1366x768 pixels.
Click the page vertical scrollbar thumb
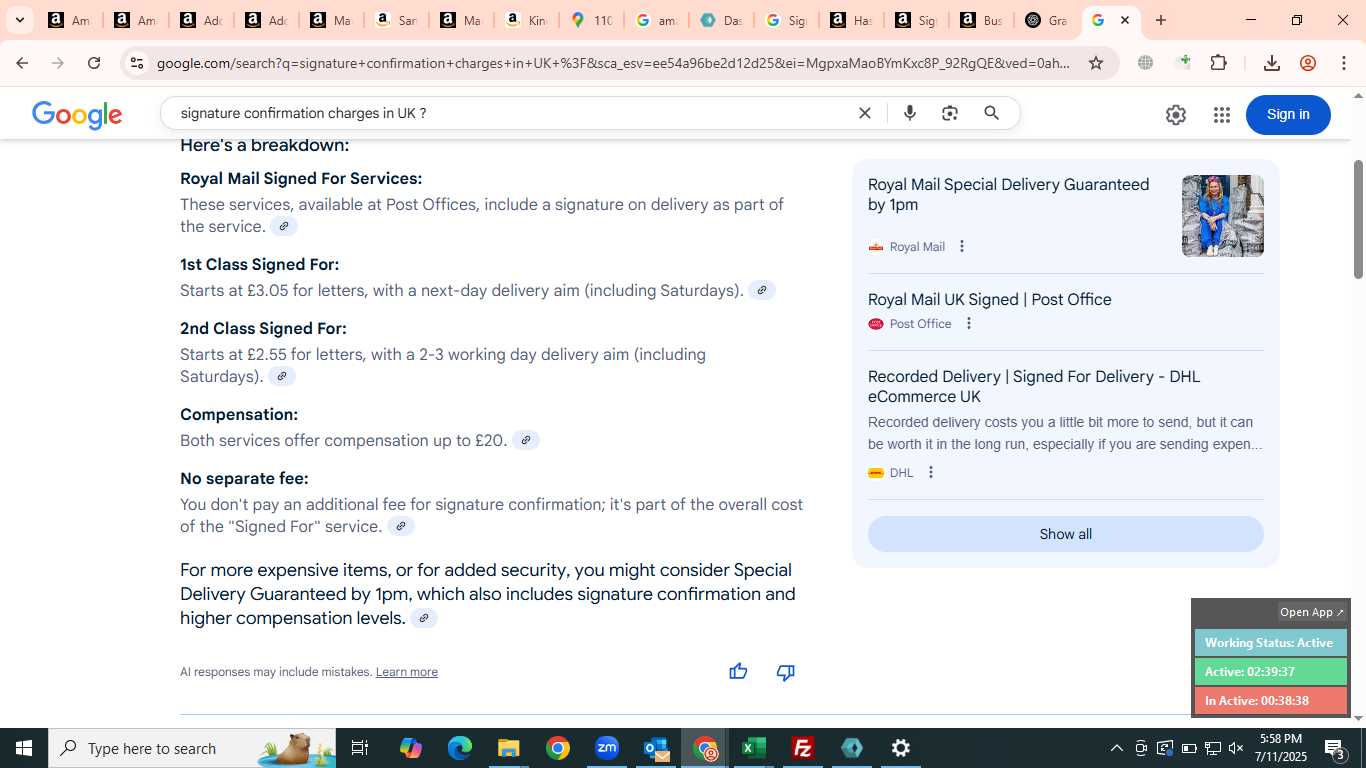pyautogui.click(x=1358, y=219)
